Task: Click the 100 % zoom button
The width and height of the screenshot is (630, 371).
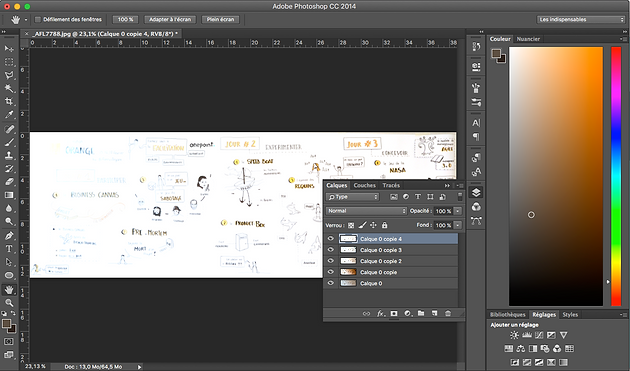Action: [125, 19]
